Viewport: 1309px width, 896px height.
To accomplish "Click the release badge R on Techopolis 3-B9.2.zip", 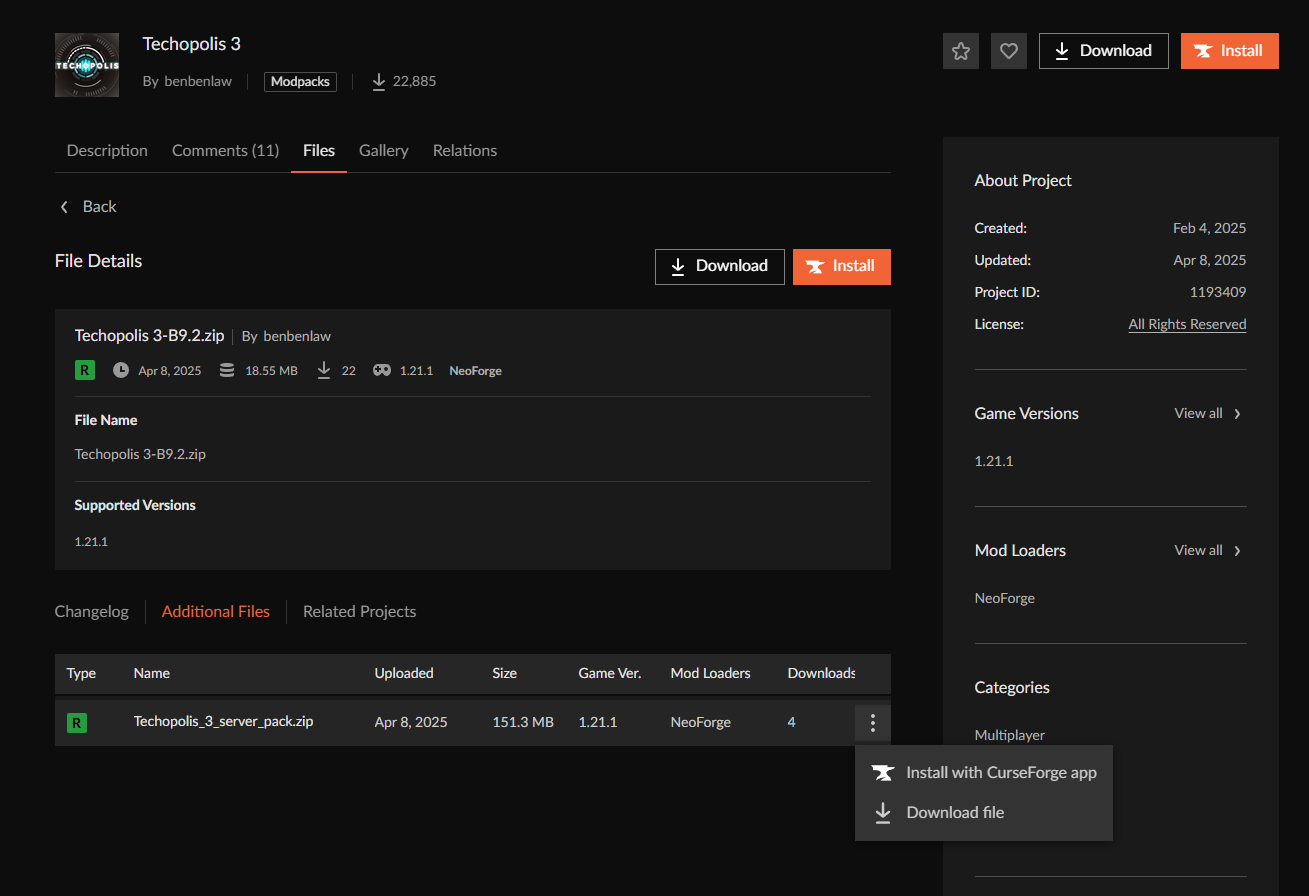I will point(84,369).
